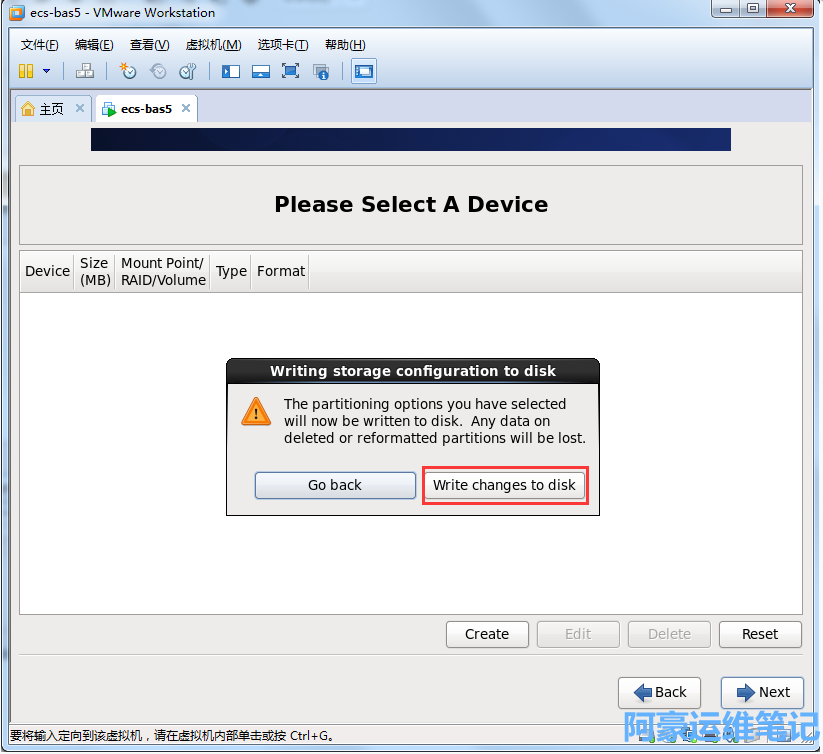Open the 虚拟机(M) menu
The width and height of the screenshot is (823, 754).
(213, 45)
